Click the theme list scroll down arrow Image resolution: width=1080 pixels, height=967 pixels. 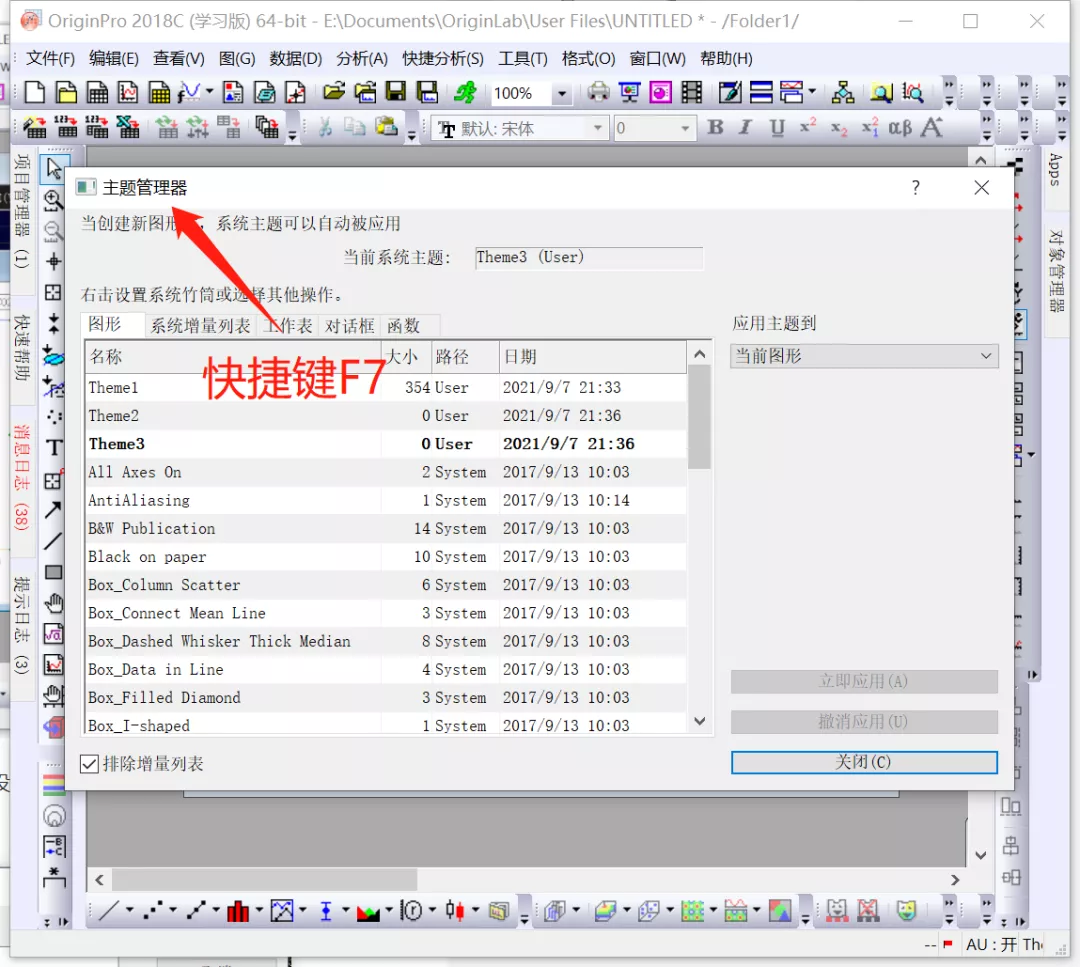(699, 720)
